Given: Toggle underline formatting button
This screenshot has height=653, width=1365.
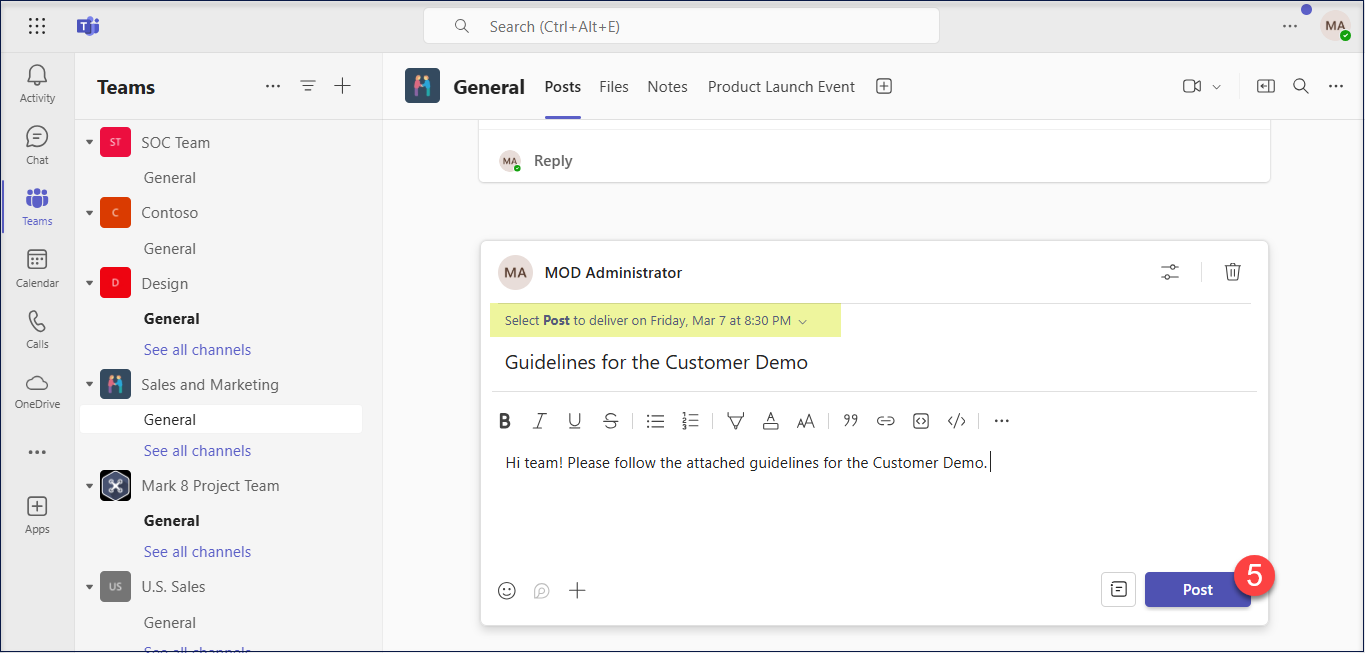Looking at the screenshot, I should 575,421.
